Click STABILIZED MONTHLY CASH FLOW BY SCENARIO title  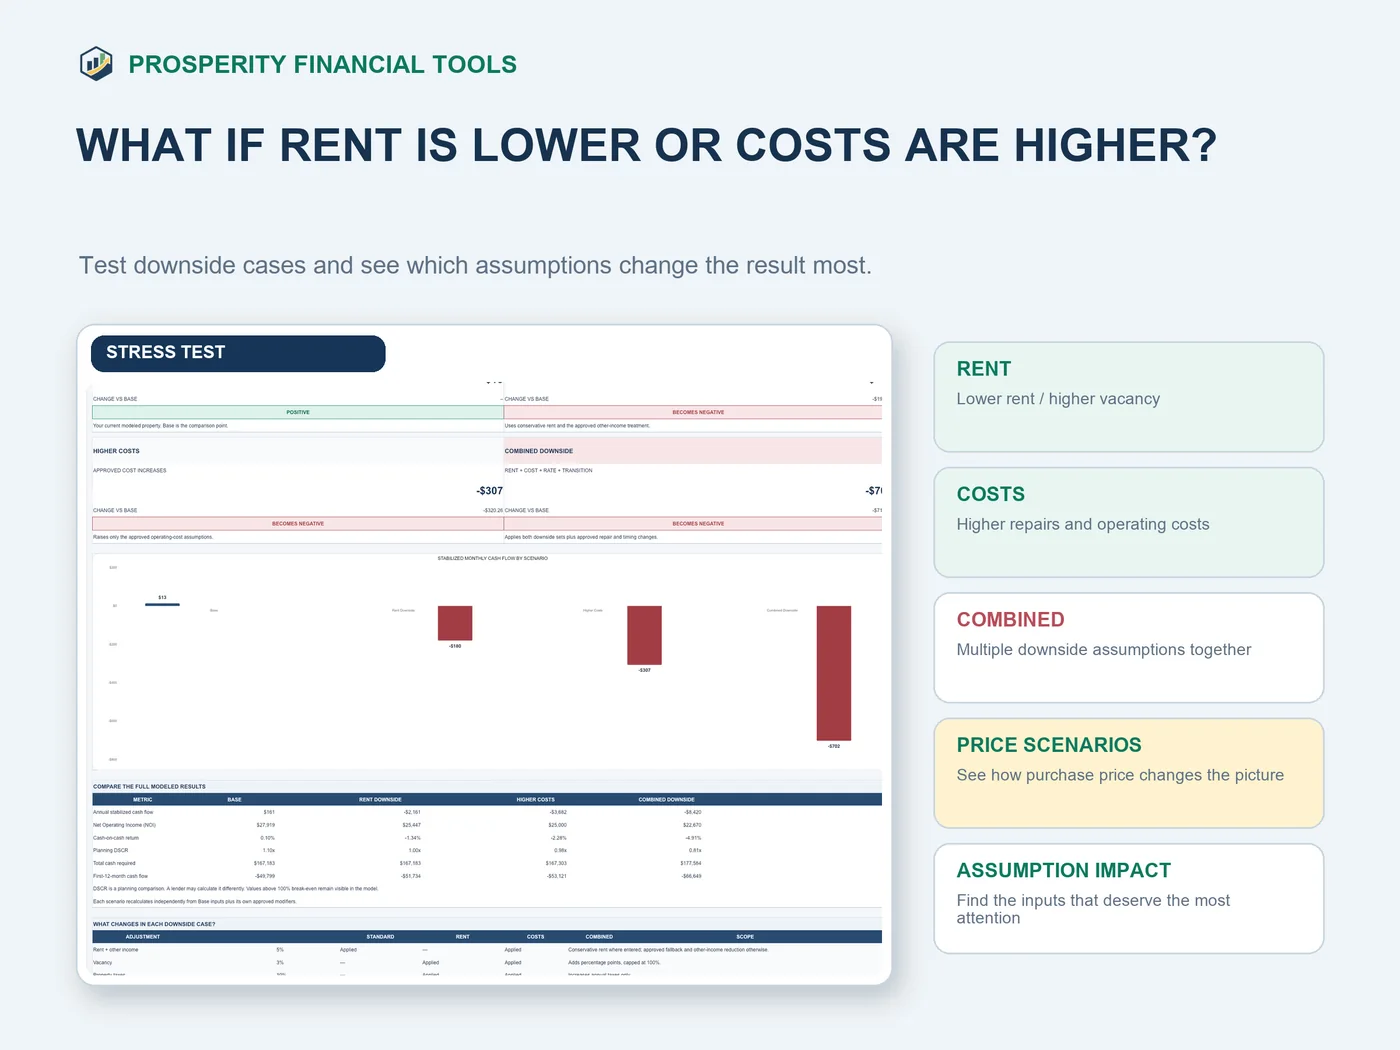coord(492,558)
